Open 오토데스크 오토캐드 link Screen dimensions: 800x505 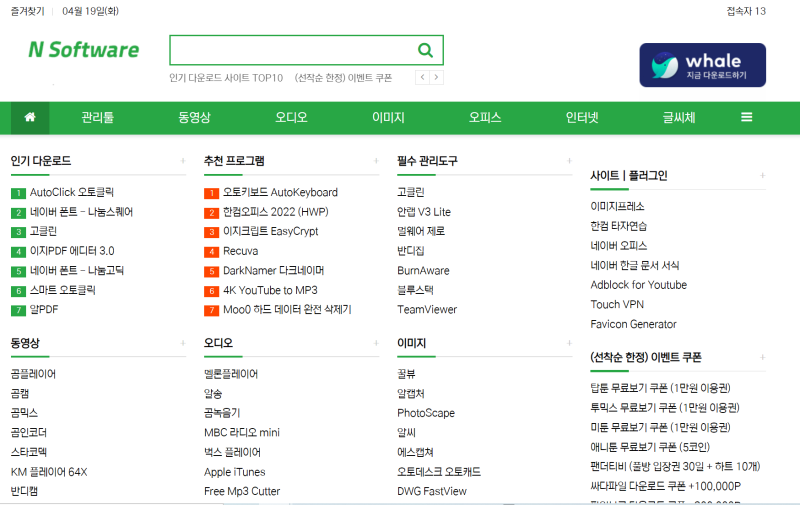click(x=439, y=472)
